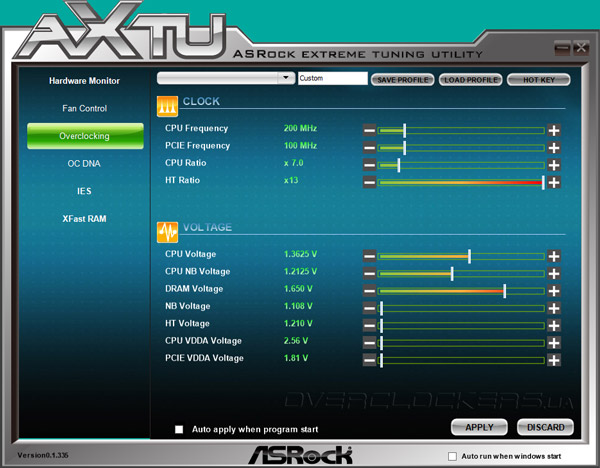
Task: Open XFast RAM section
Action: [x=84, y=219]
